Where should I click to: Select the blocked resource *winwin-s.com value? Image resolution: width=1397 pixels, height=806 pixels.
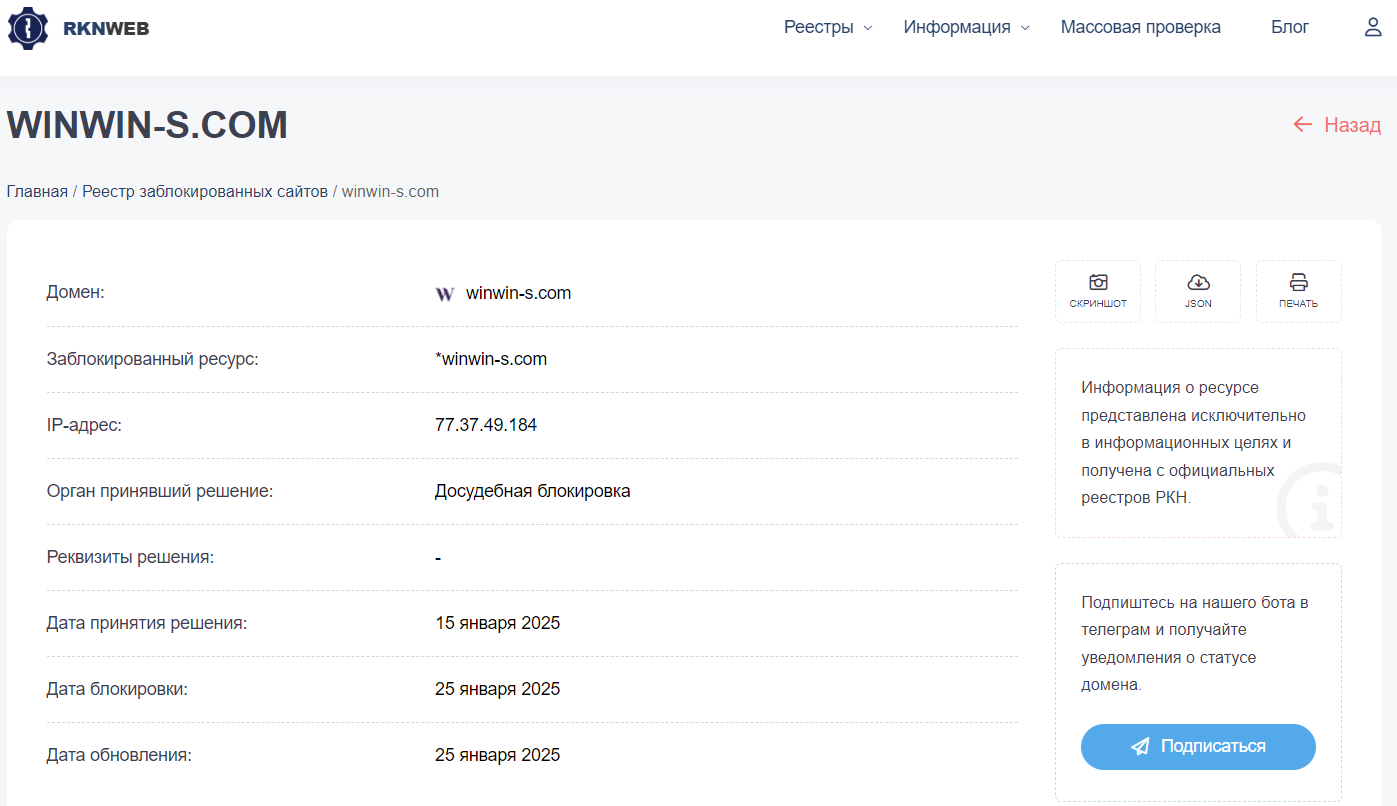coord(491,359)
